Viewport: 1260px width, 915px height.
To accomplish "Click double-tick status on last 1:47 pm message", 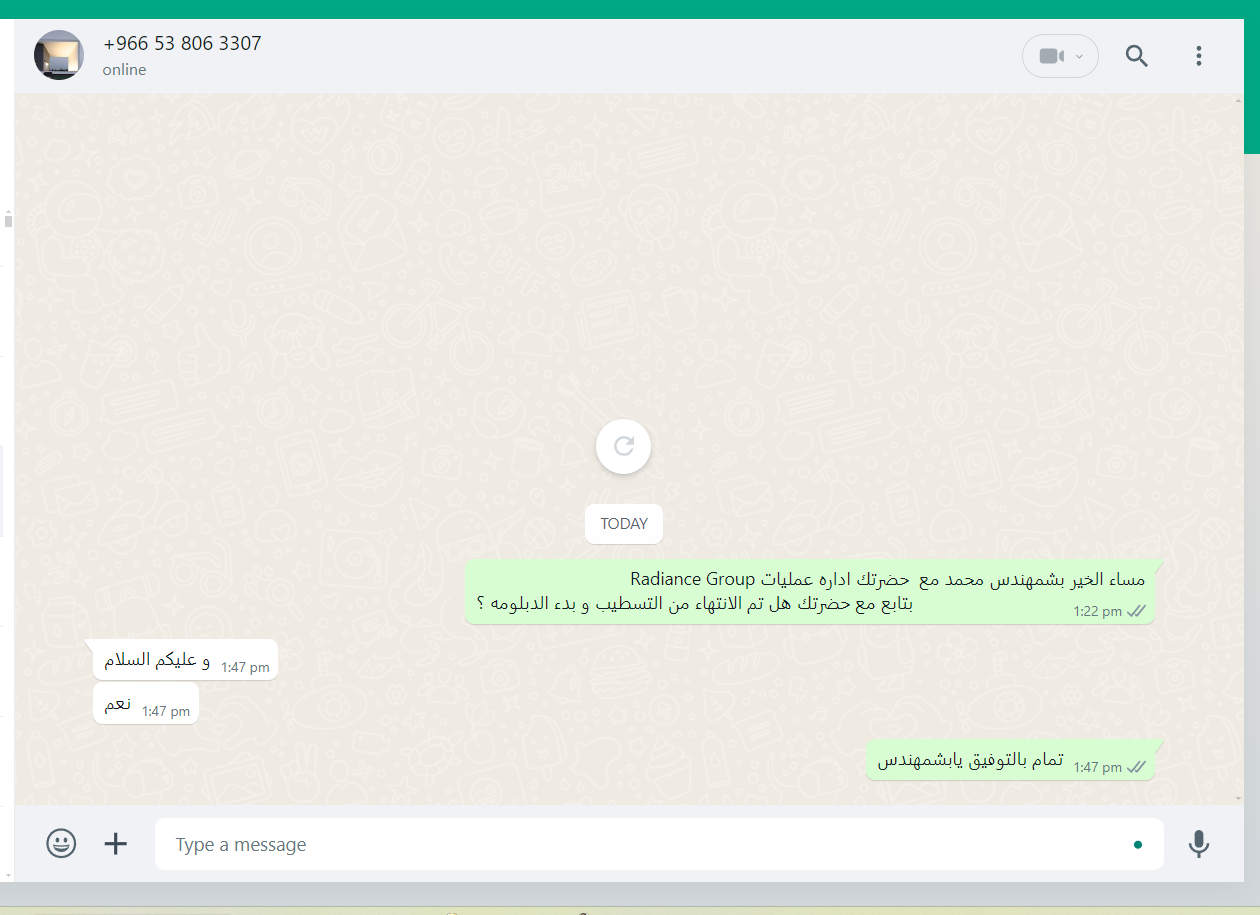I will [x=1136, y=767].
